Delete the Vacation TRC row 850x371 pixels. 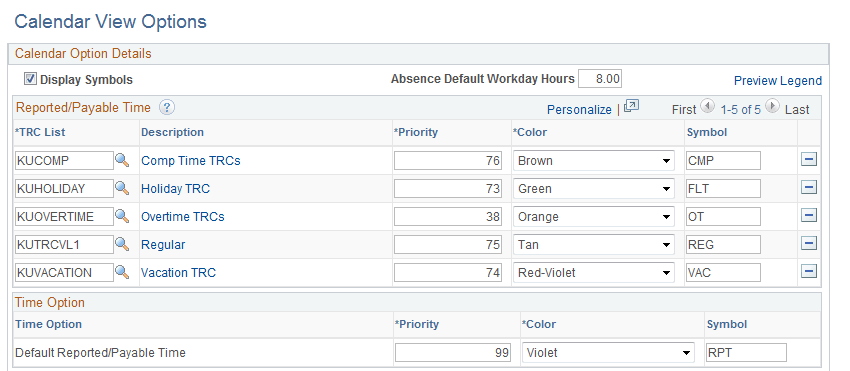809,272
